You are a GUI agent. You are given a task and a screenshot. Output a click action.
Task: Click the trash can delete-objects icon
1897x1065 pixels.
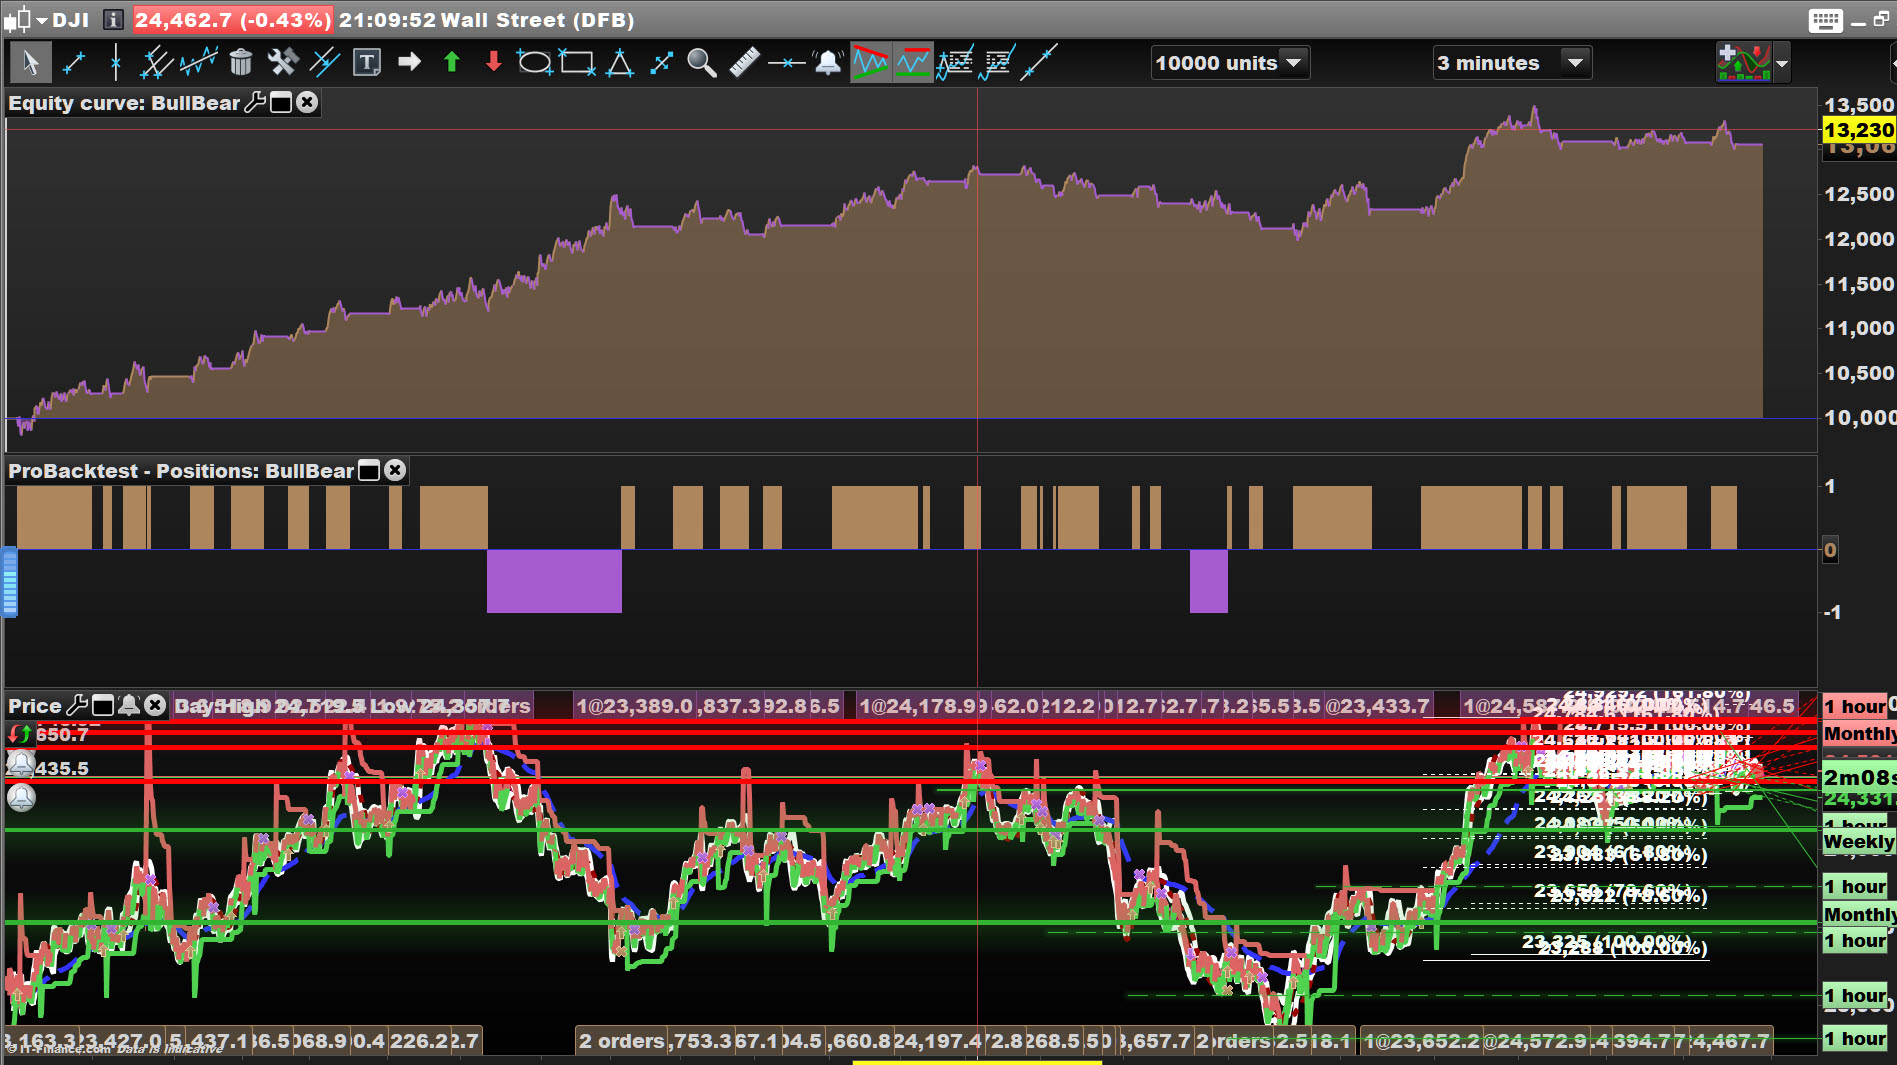coord(241,63)
